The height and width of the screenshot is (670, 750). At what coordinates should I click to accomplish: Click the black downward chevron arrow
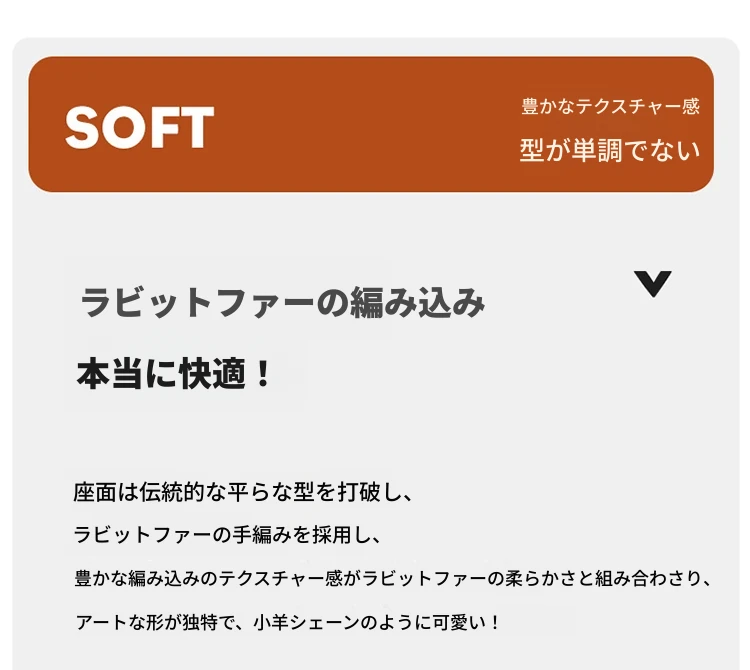tap(653, 284)
